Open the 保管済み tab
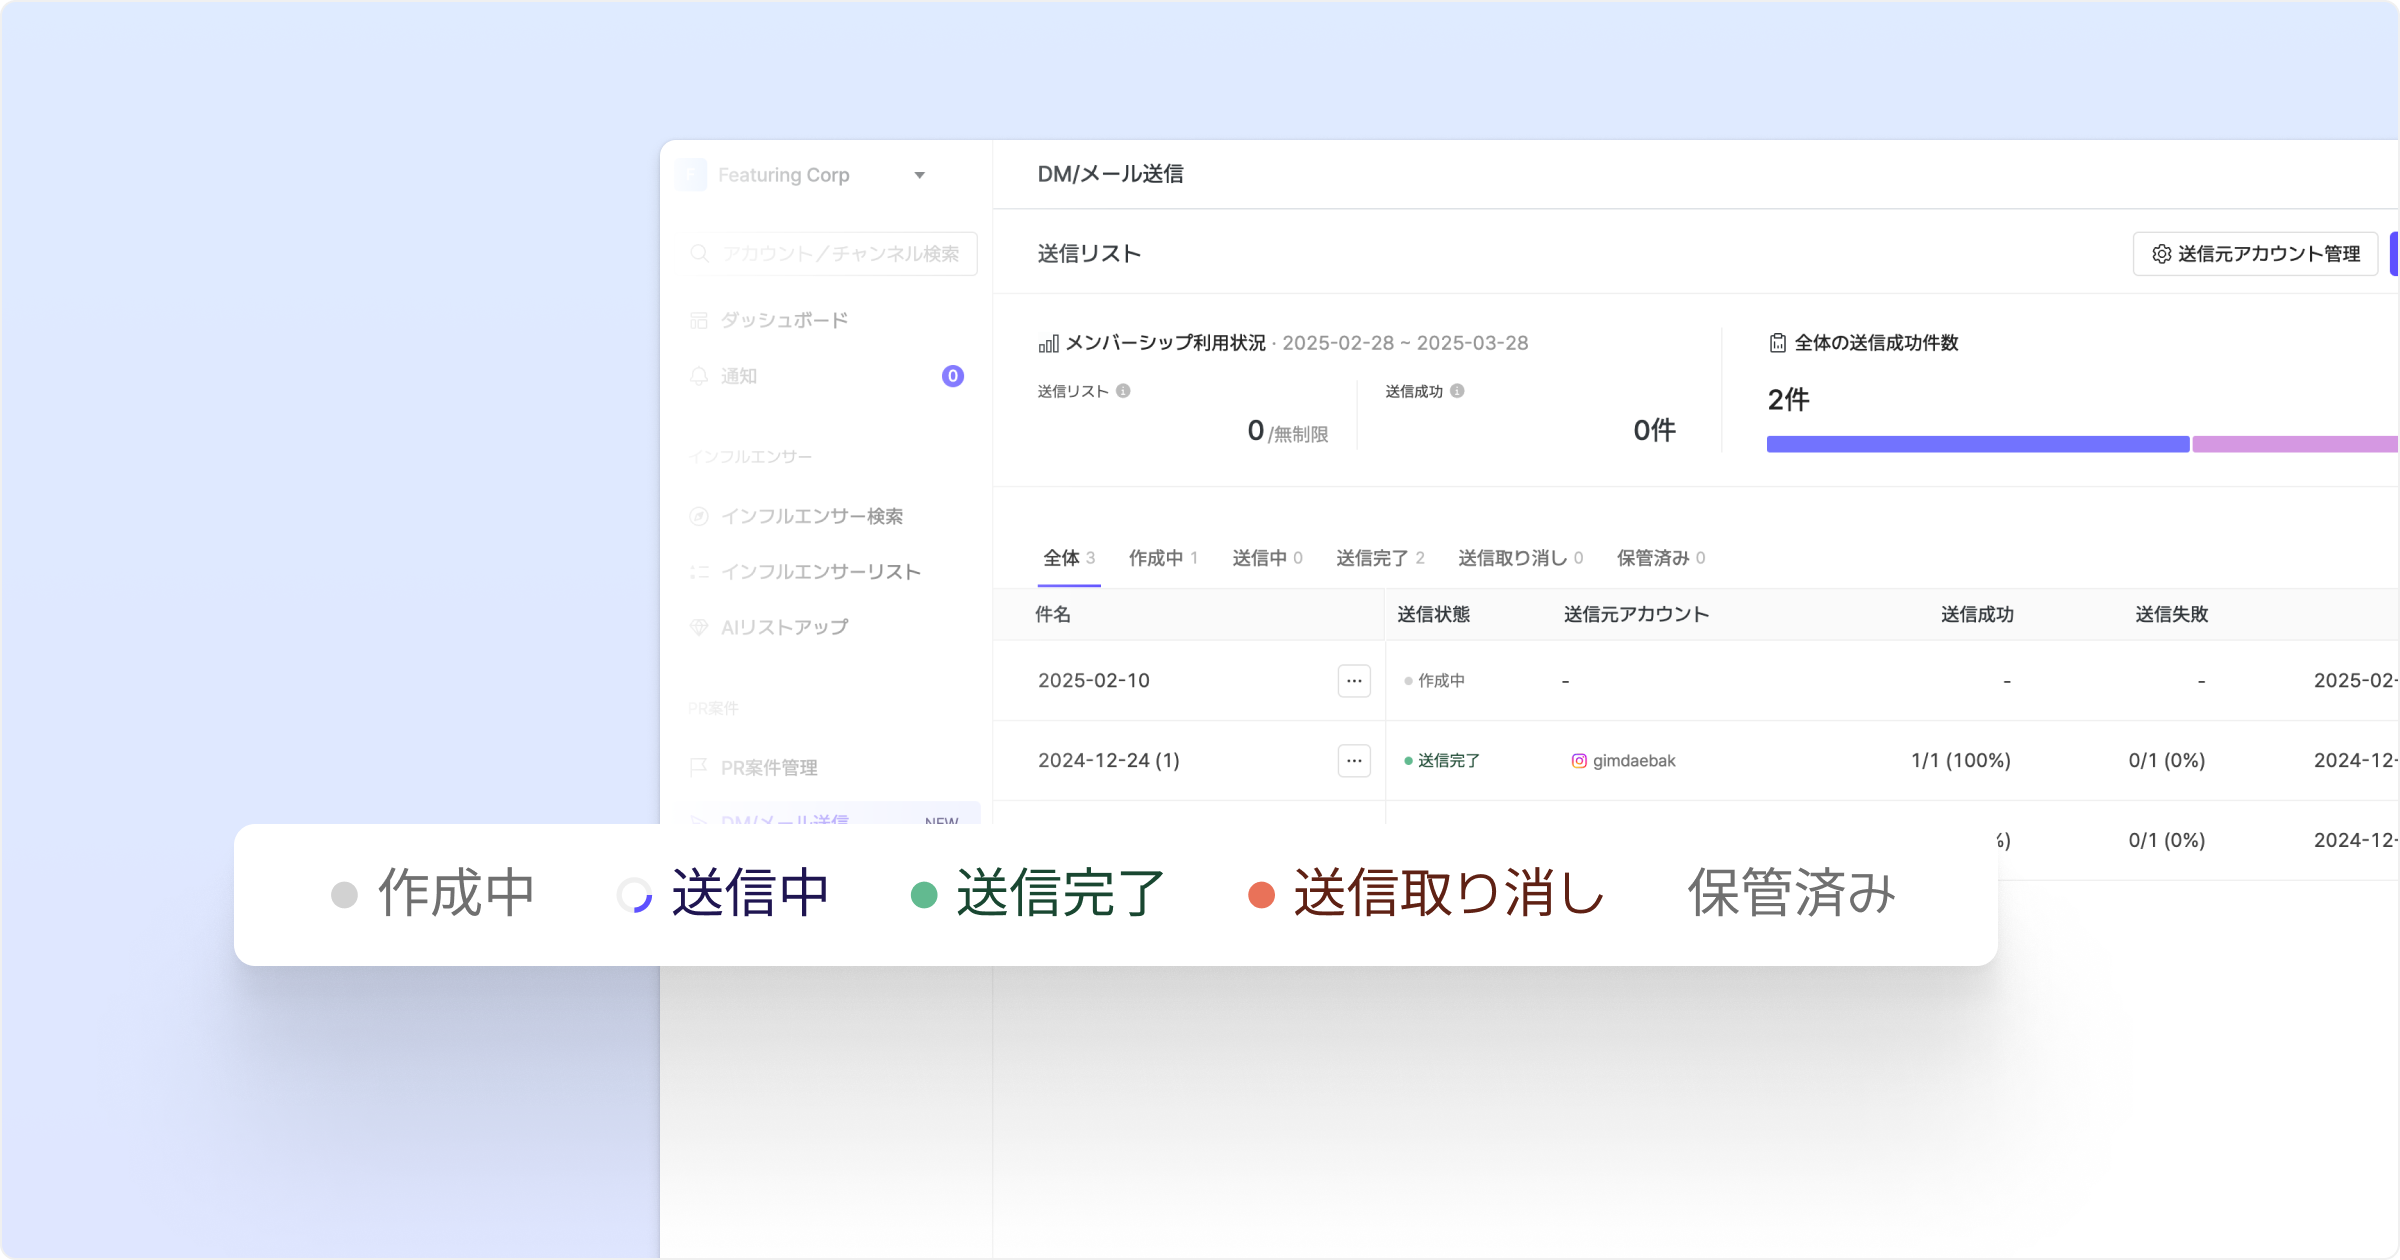 pyautogui.click(x=1660, y=558)
